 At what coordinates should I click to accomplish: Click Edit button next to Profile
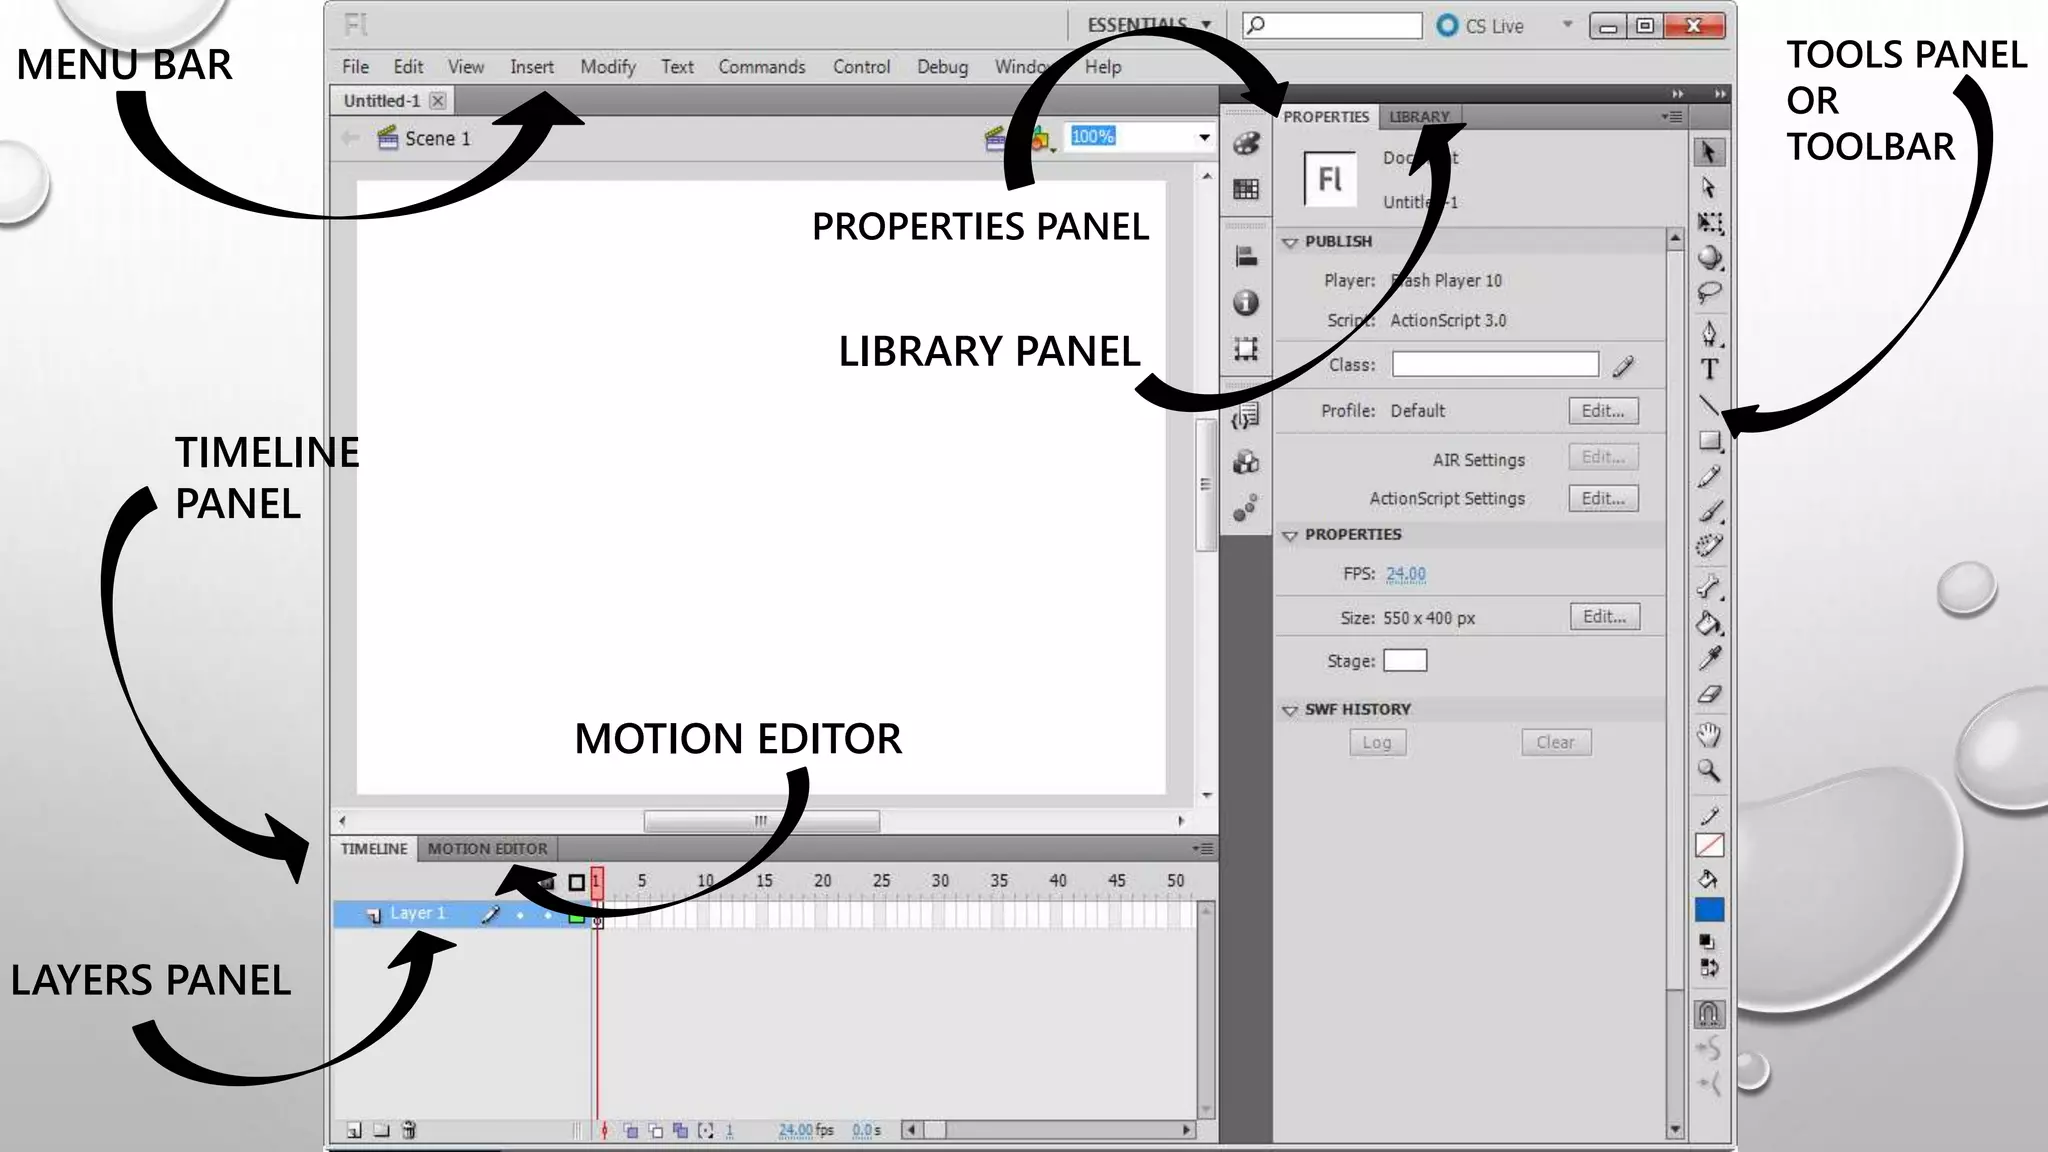click(1602, 411)
